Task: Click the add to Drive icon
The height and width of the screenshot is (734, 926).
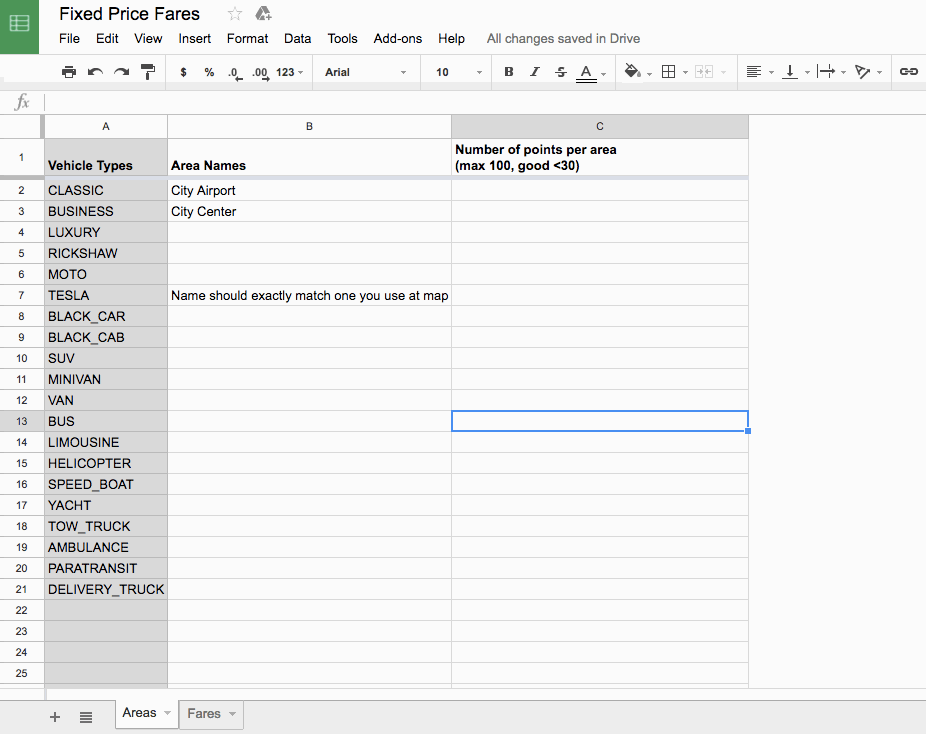Action: point(263,14)
